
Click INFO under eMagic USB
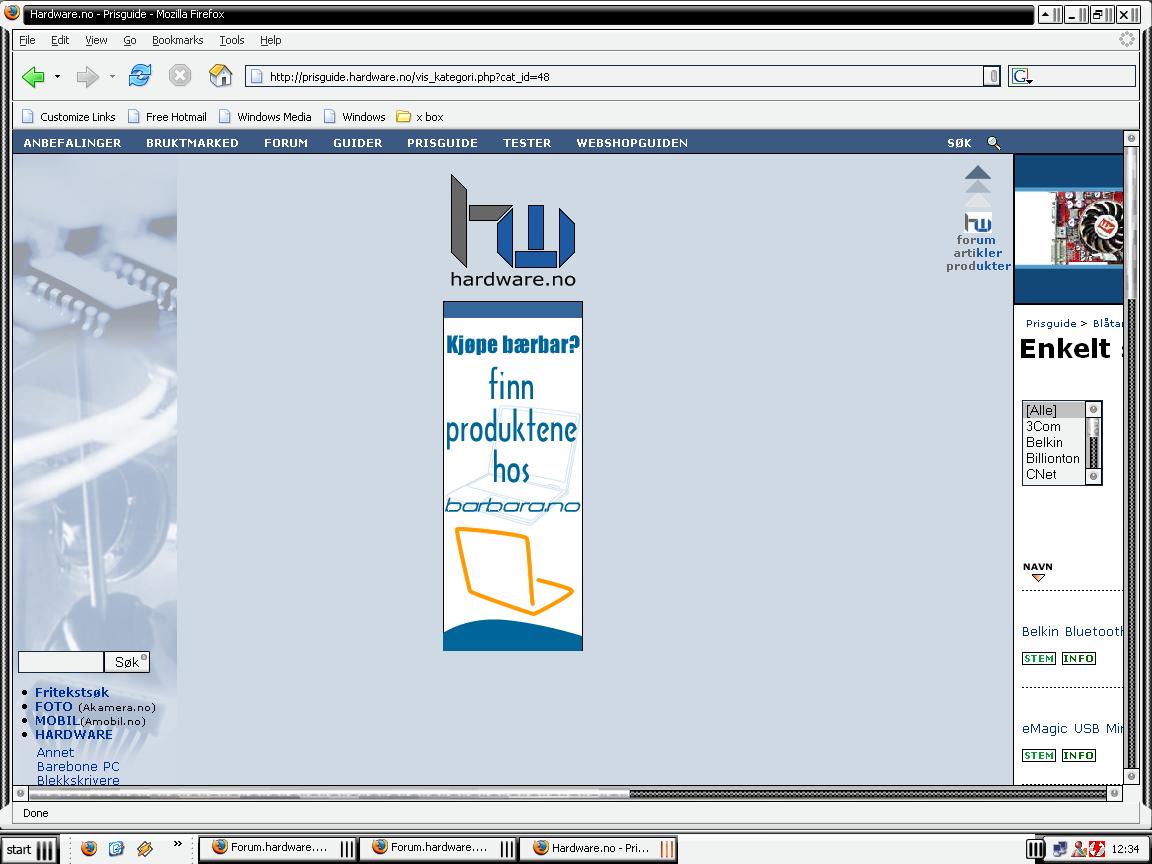click(x=1079, y=755)
